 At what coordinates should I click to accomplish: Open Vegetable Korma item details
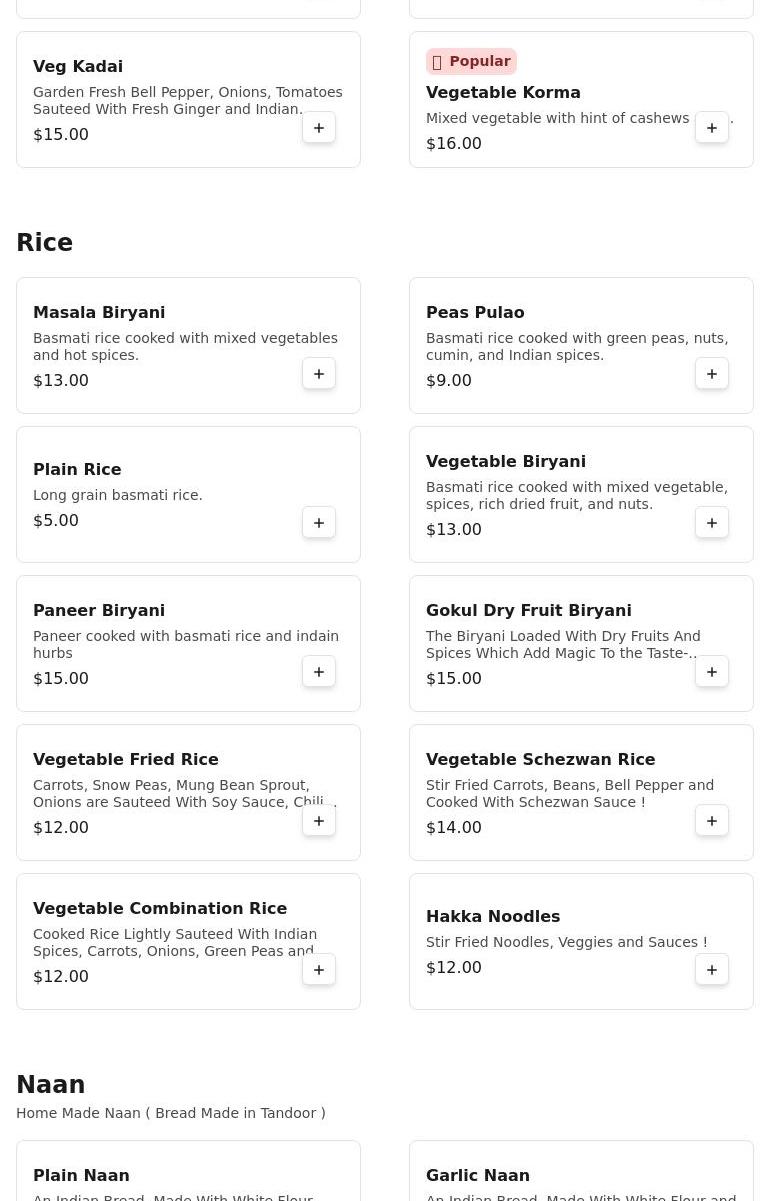pyautogui.click(x=503, y=92)
